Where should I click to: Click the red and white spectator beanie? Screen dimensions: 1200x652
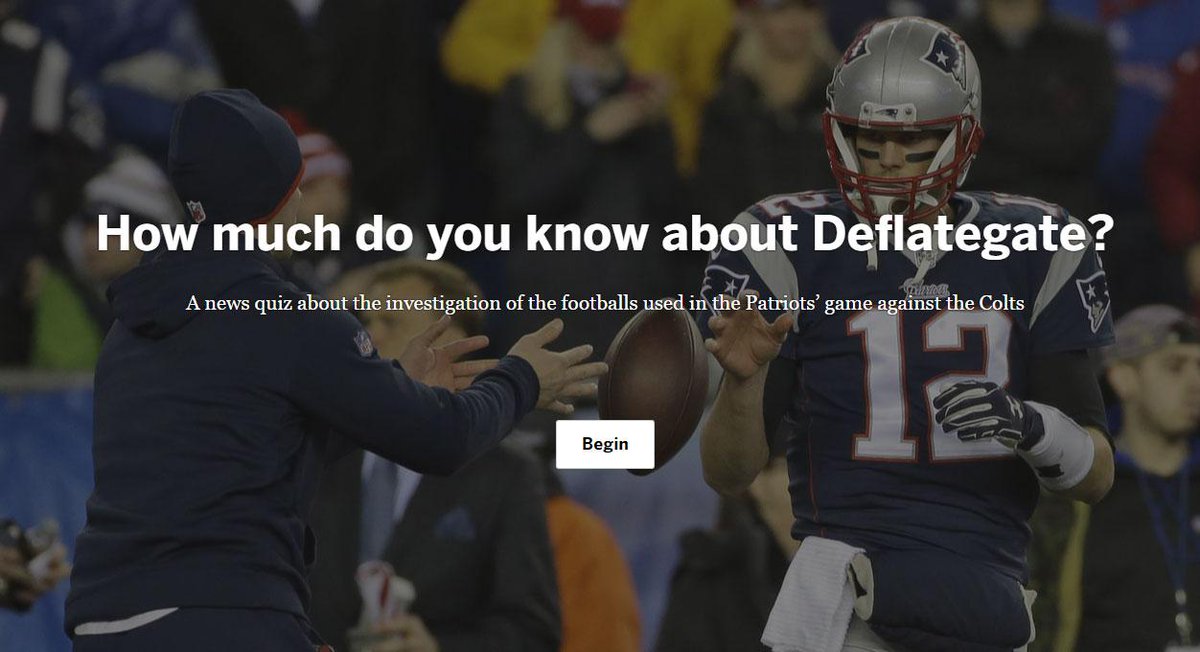320,154
